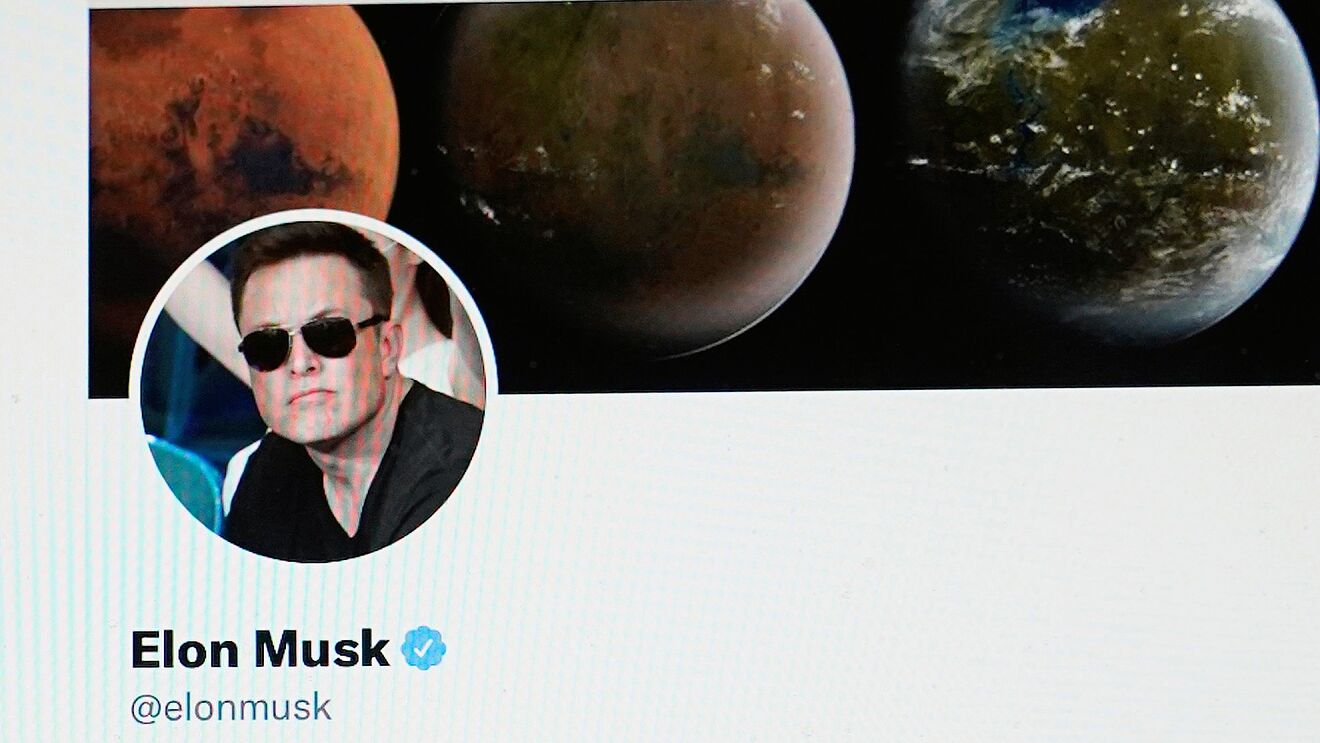Open the planets header banner image
Screen dimensions: 1320x743
(704, 198)
